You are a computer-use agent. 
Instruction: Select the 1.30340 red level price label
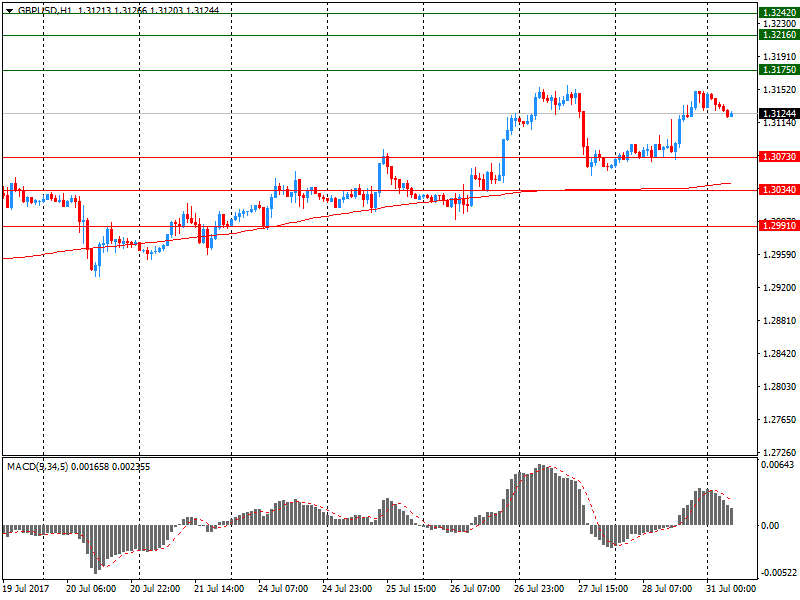pos(779,190)
